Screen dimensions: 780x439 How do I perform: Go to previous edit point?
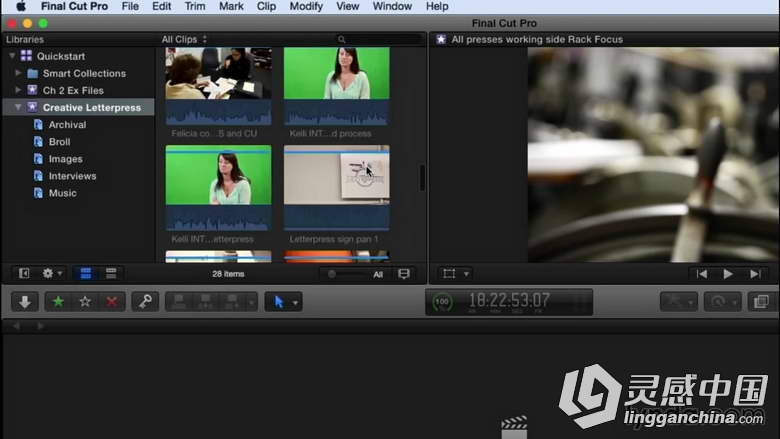701,274
